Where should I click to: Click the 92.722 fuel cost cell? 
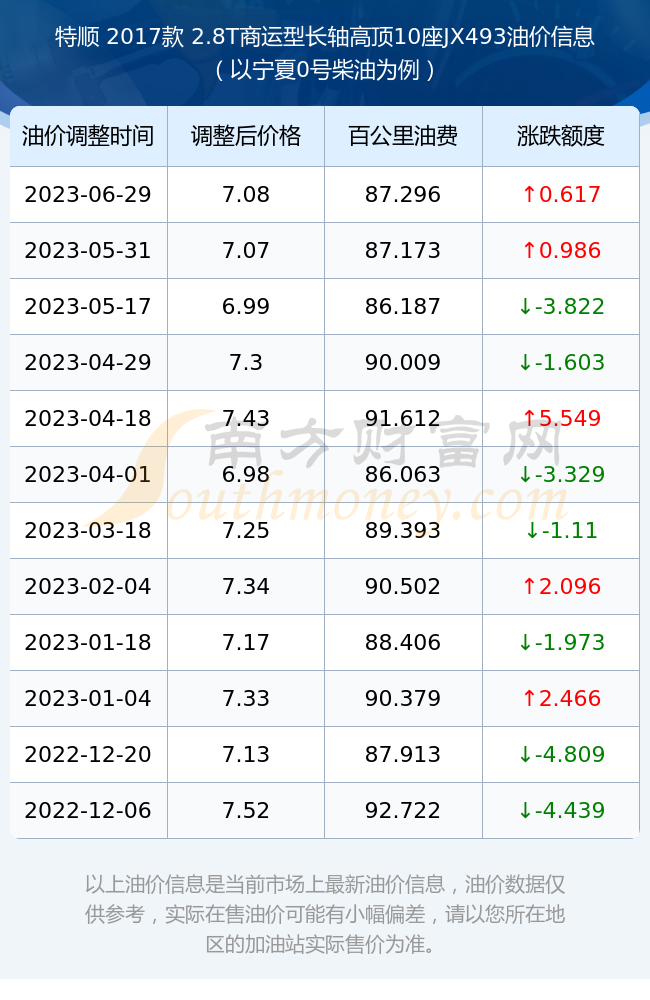[403, 811]
